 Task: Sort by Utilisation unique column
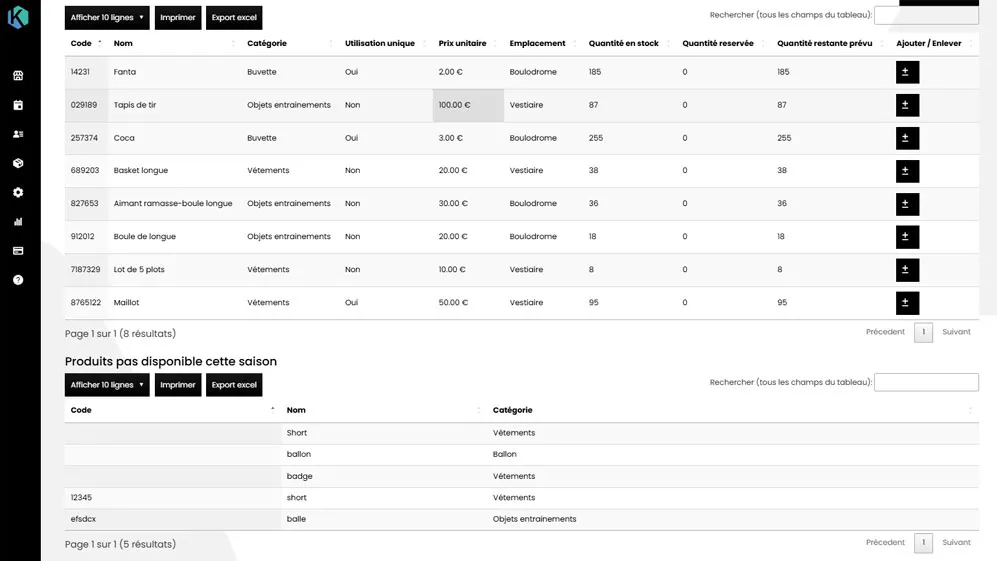[385, 43]
